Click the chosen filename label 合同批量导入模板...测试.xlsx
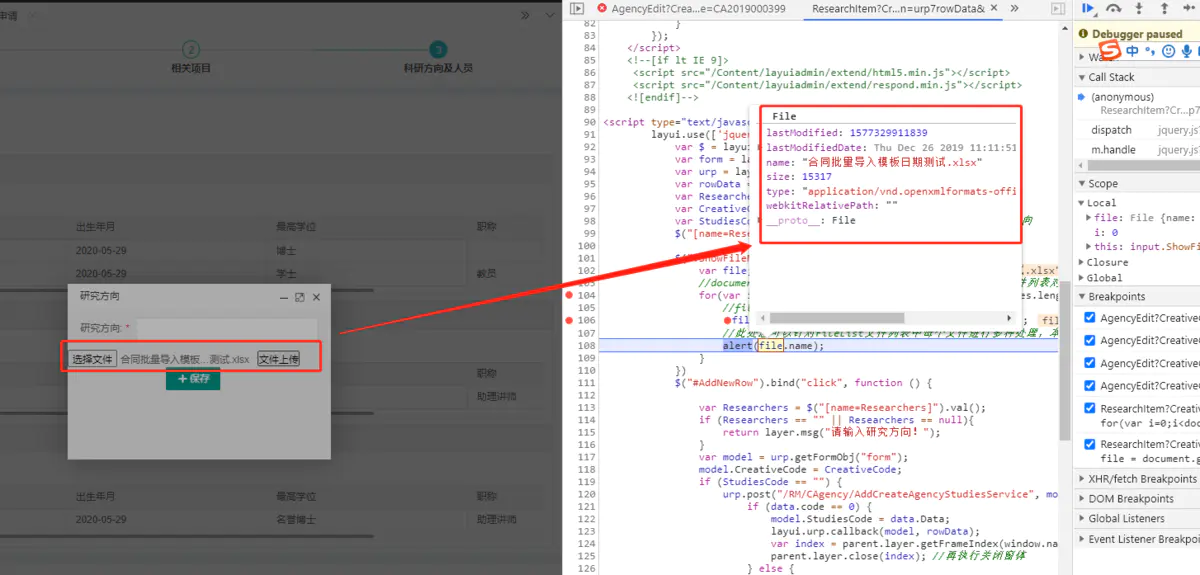Screen dimensions: 1200x575 pyautogui.click(x=185, y=359)
